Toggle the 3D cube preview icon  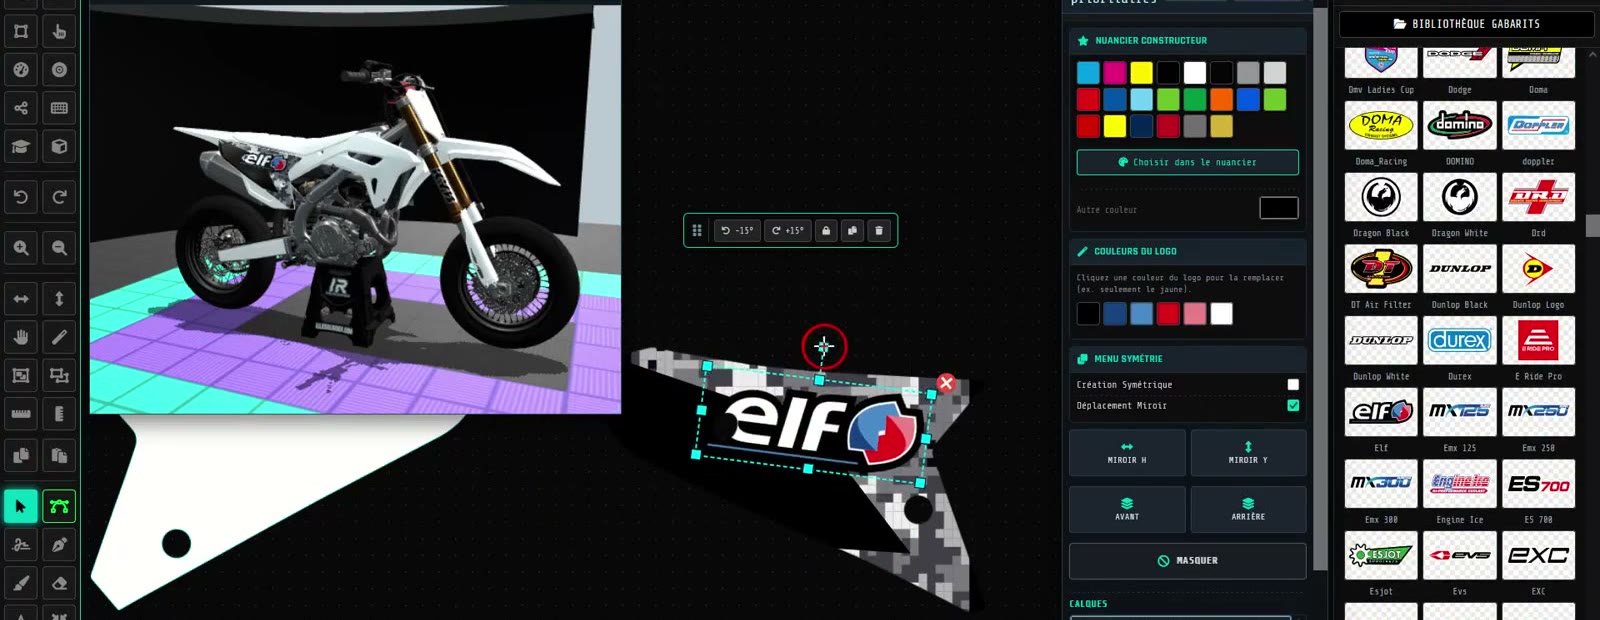[59, 146]
